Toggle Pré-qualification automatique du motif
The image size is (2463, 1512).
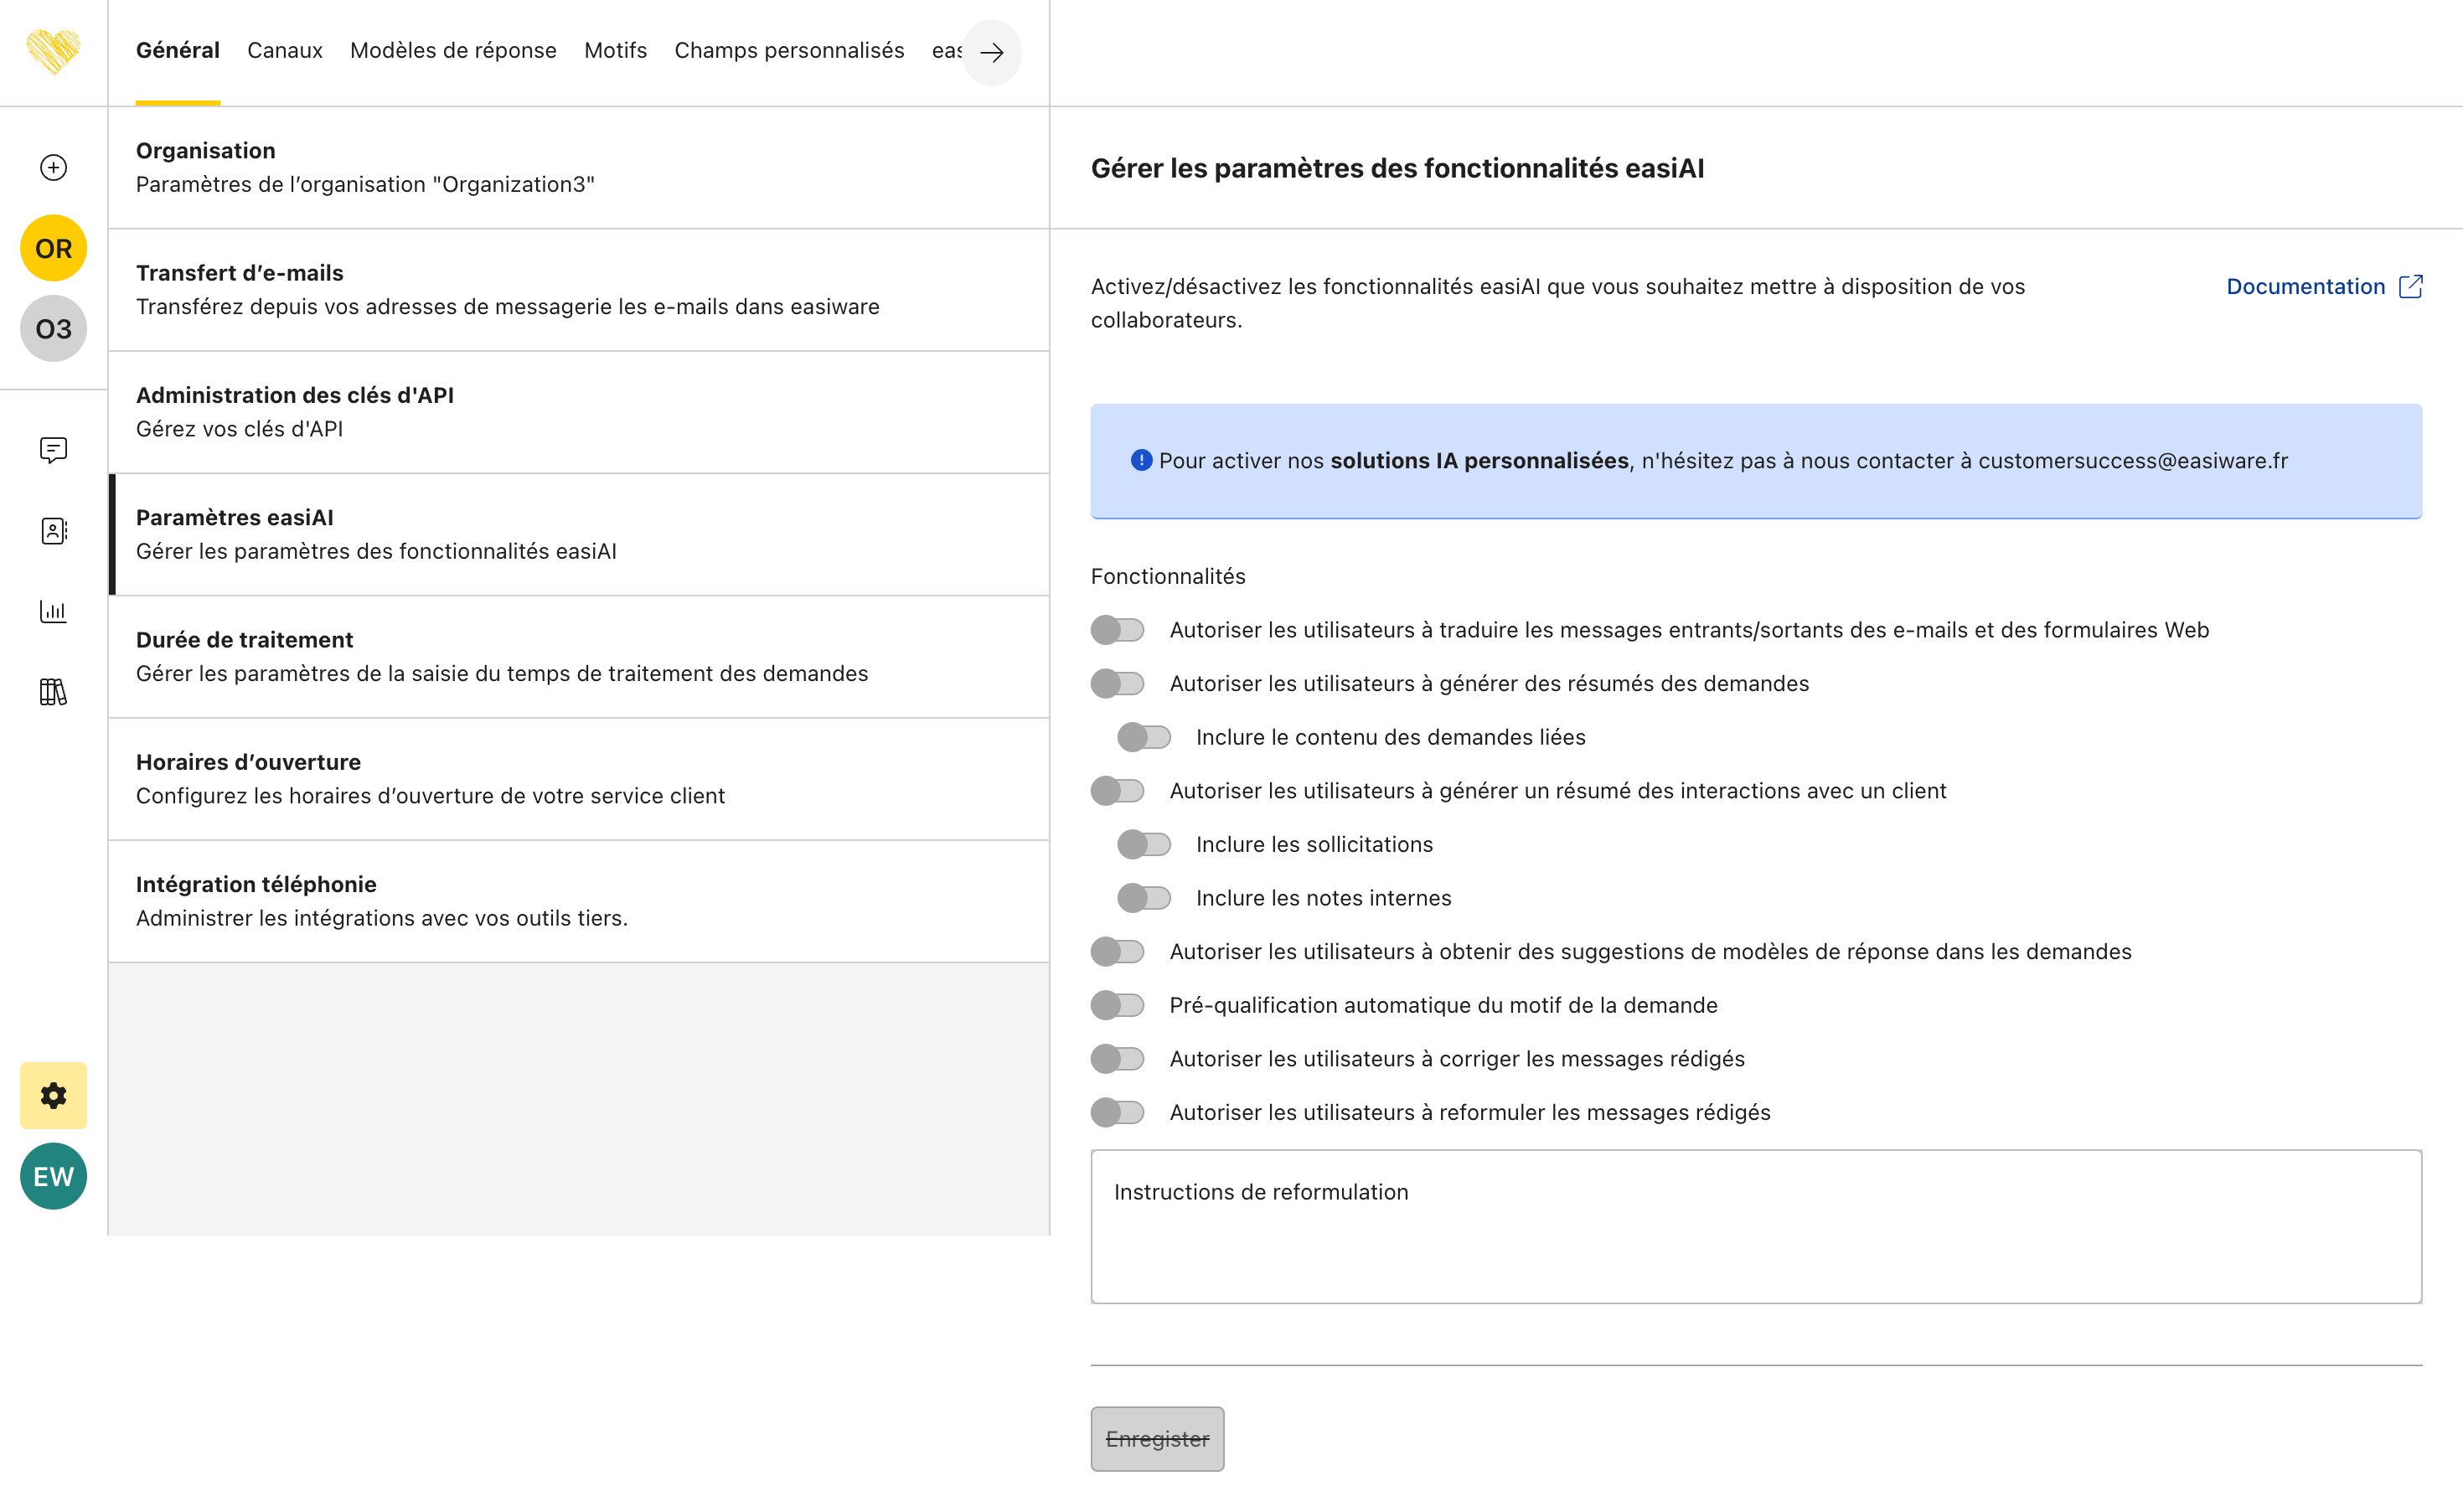click(1117, 1005)
